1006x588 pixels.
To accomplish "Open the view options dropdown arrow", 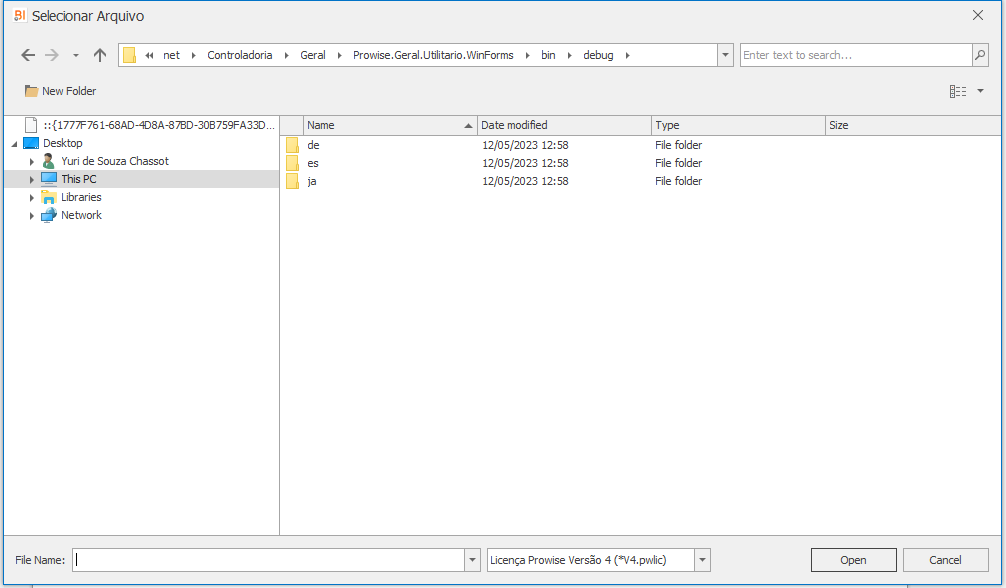I will tap(980, 91).
